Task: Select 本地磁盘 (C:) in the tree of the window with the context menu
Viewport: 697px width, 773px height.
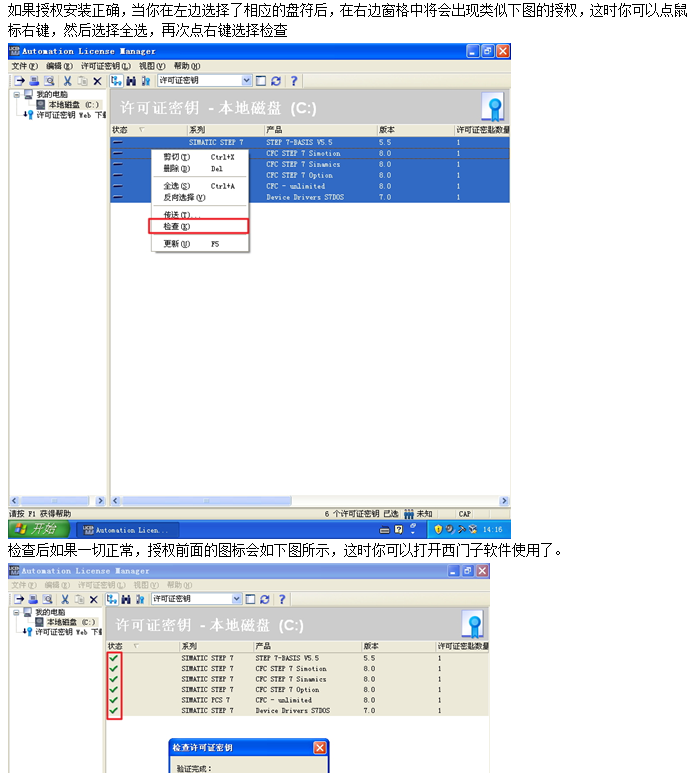Action: [x=68, y=105]
